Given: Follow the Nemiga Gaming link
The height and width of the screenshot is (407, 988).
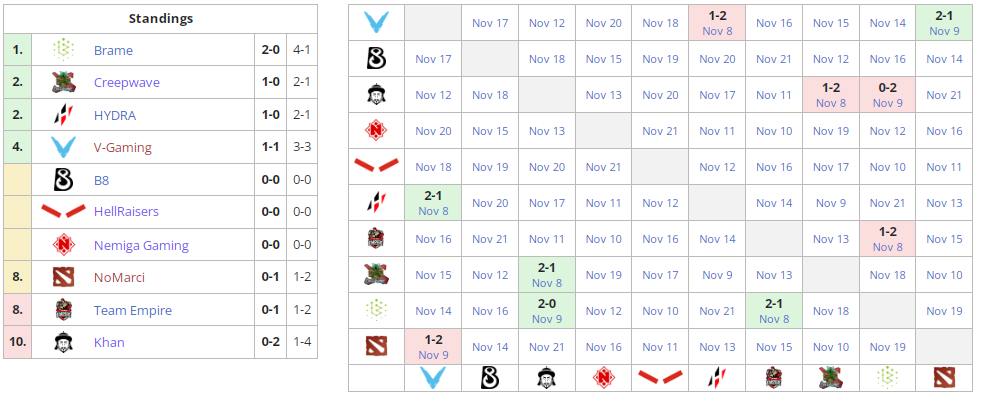Looking at the screenshot, I should pos(141,245).
